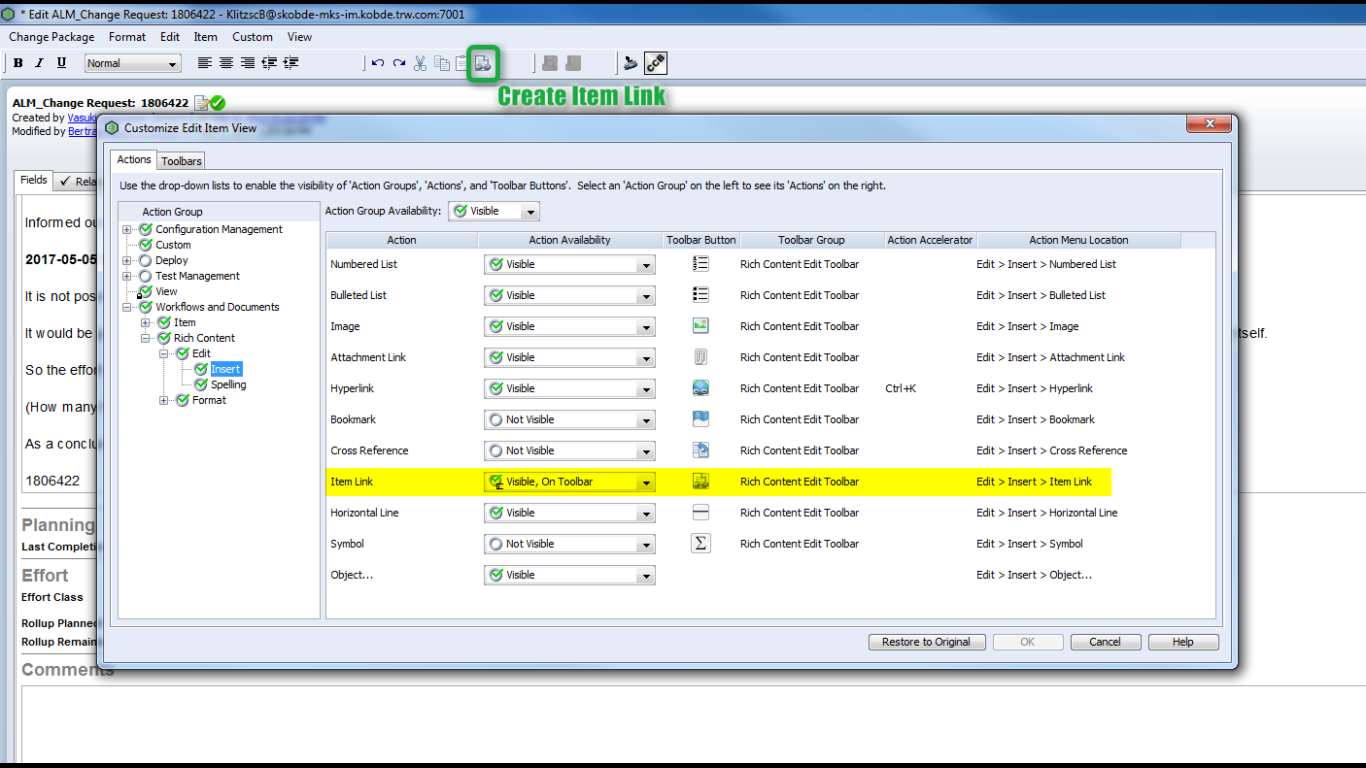
Task: Open the Change Package menu
Action: pos(52,37)
